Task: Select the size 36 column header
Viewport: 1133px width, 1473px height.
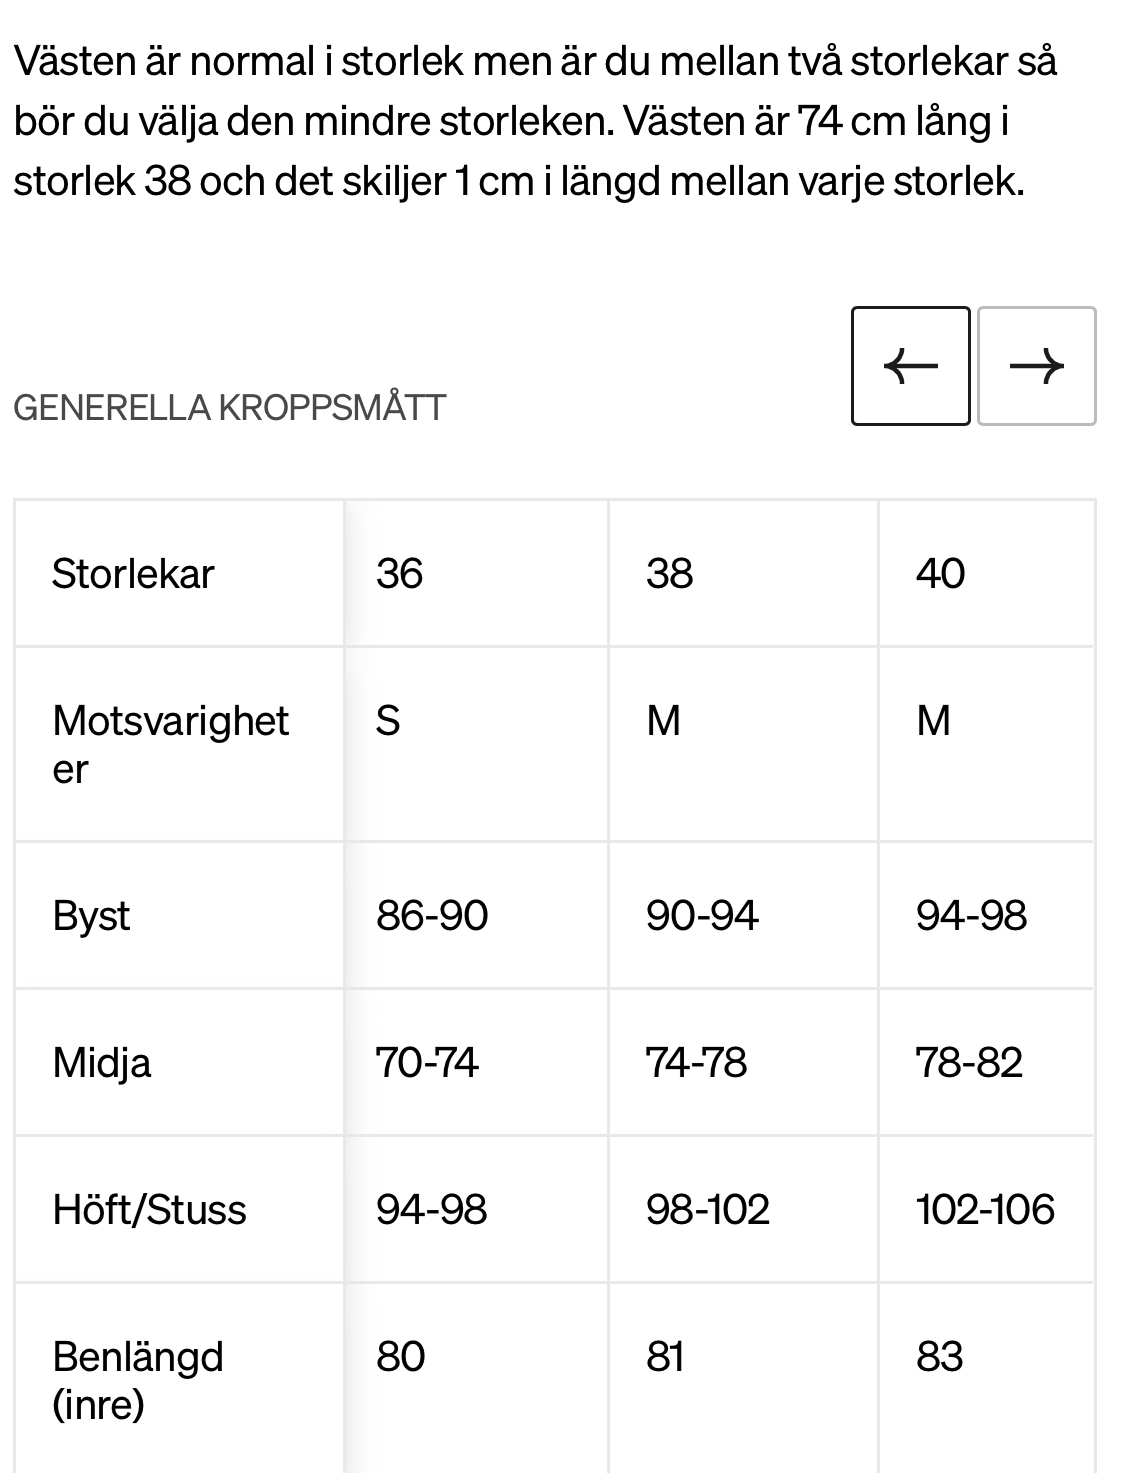Action: click(476, 573)
